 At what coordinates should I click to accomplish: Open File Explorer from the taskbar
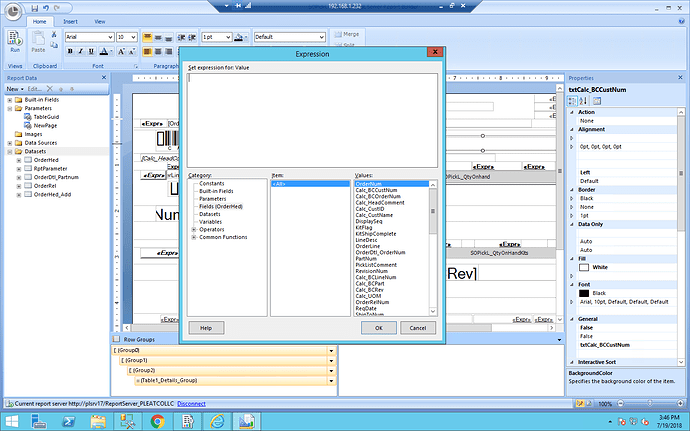coord(98,422)
